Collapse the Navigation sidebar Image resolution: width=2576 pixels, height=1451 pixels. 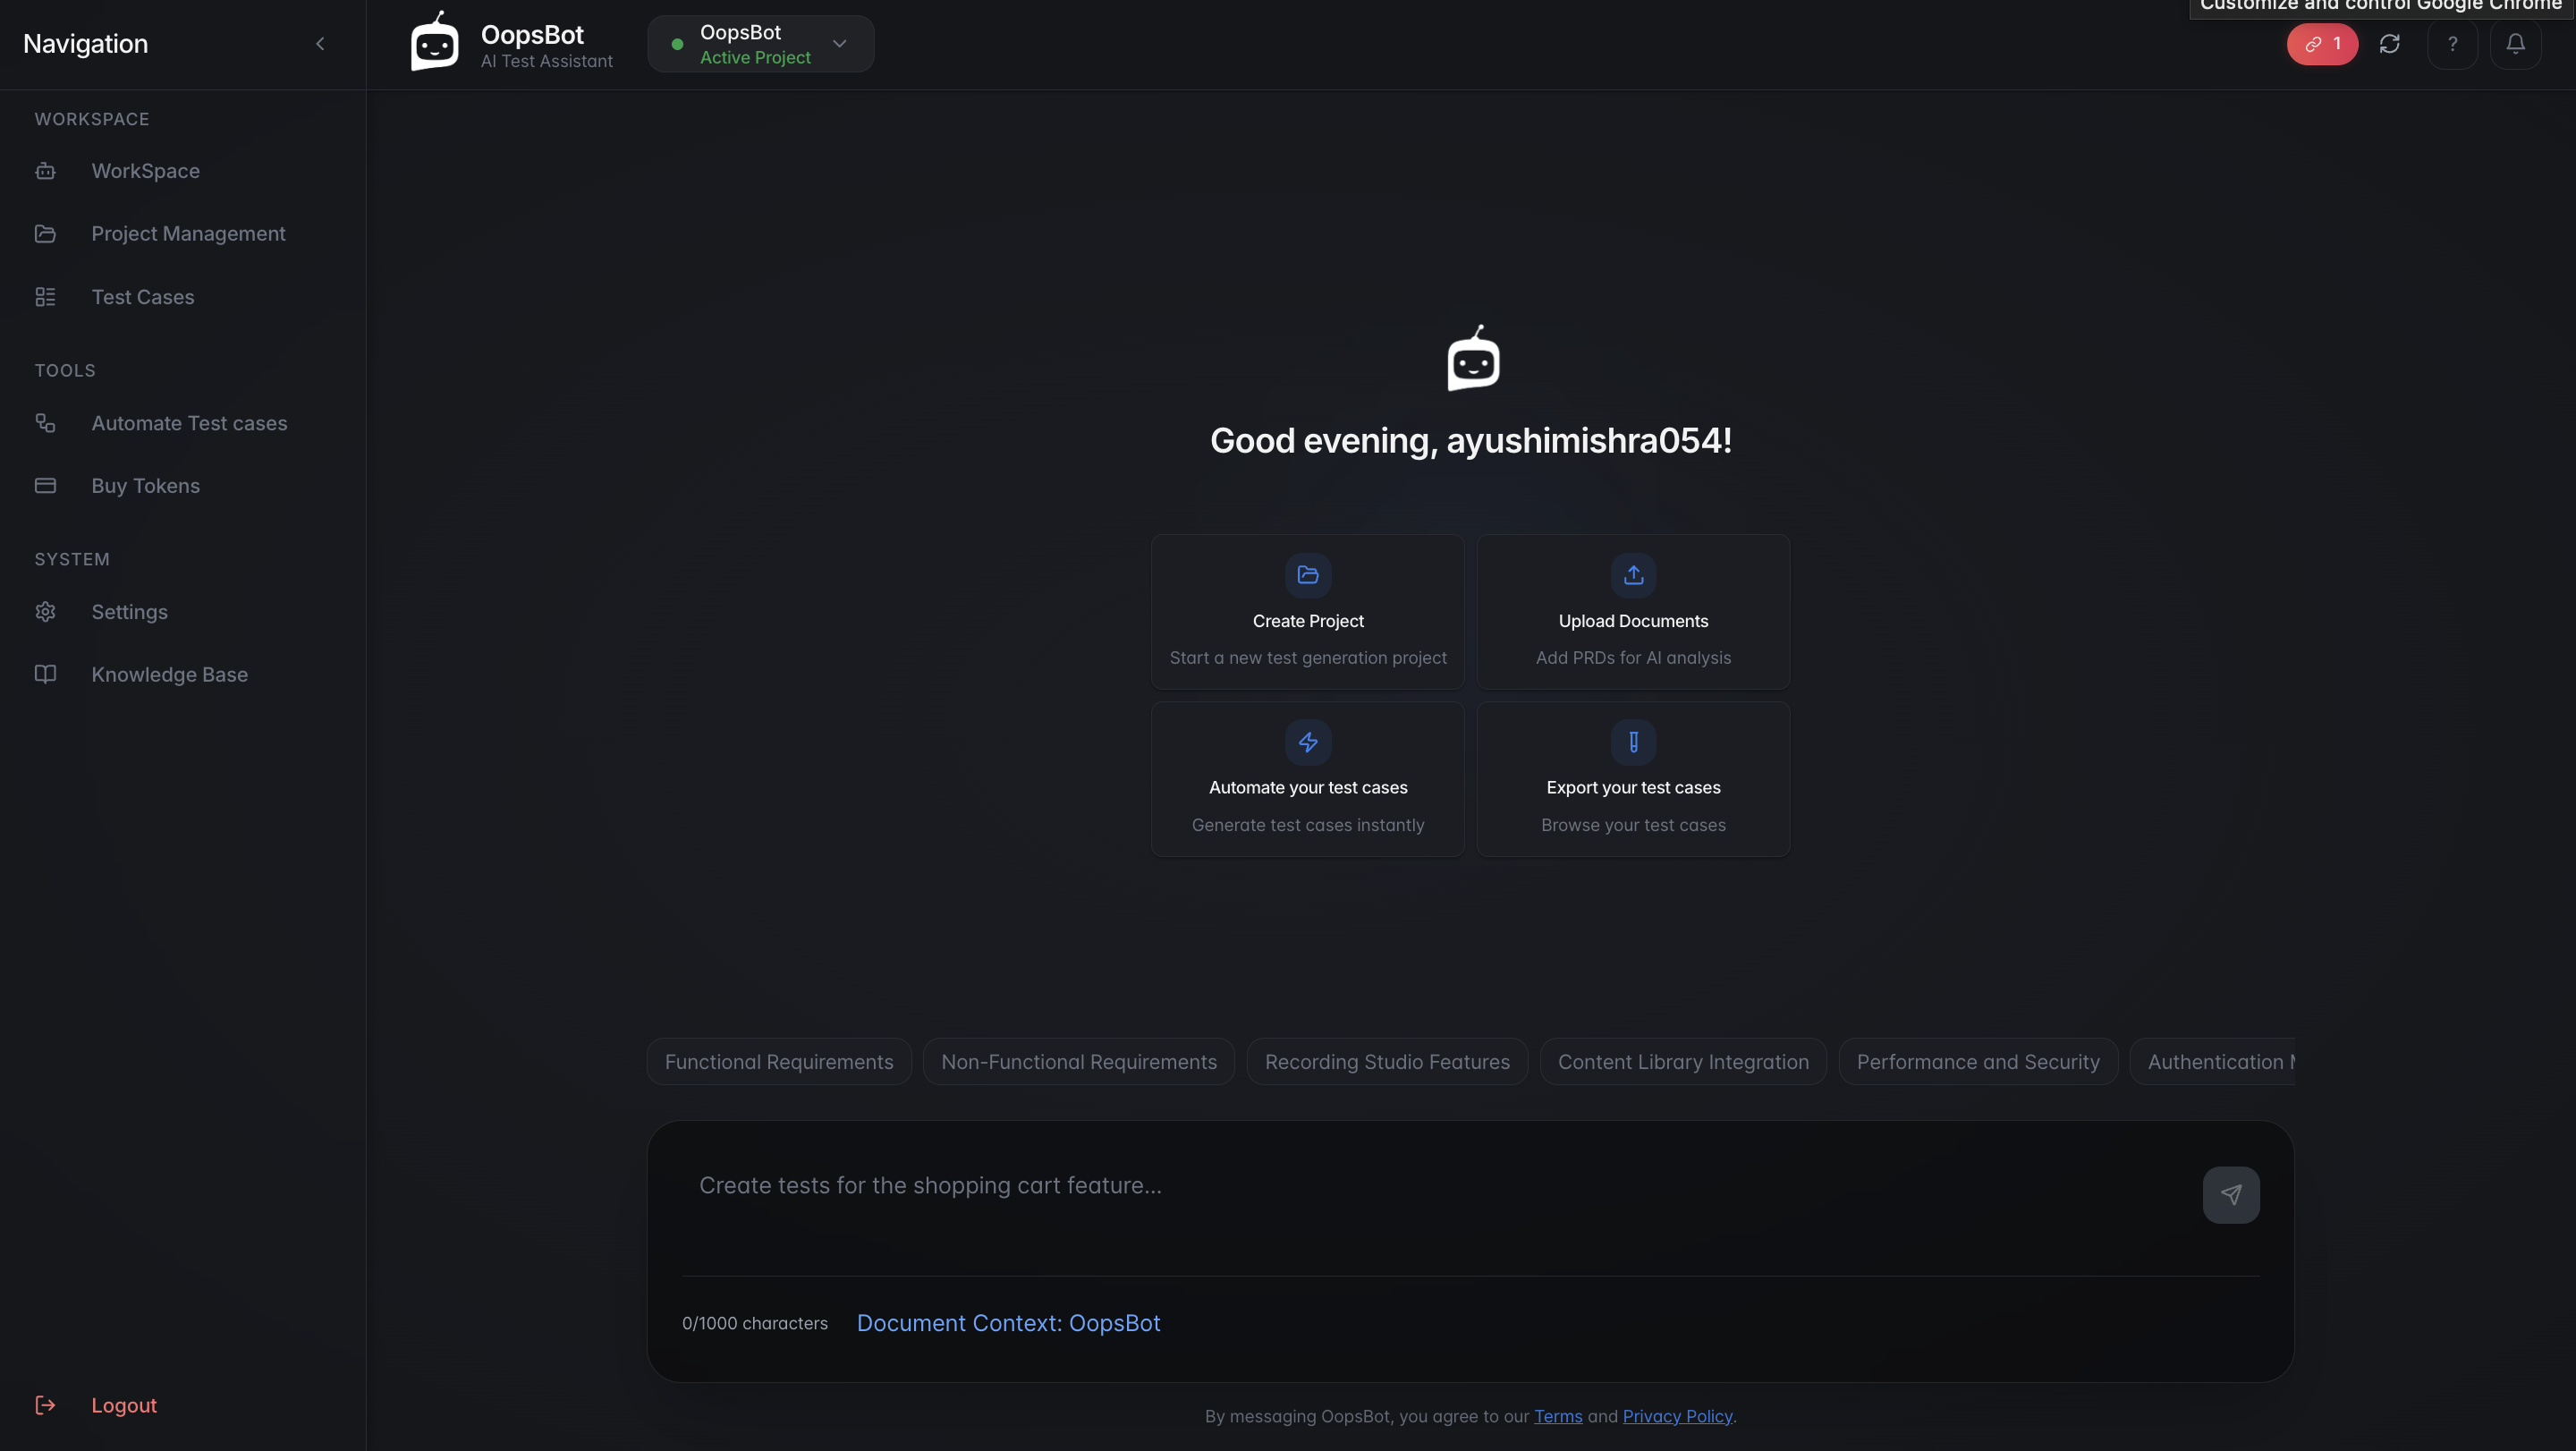pos(320,43)
